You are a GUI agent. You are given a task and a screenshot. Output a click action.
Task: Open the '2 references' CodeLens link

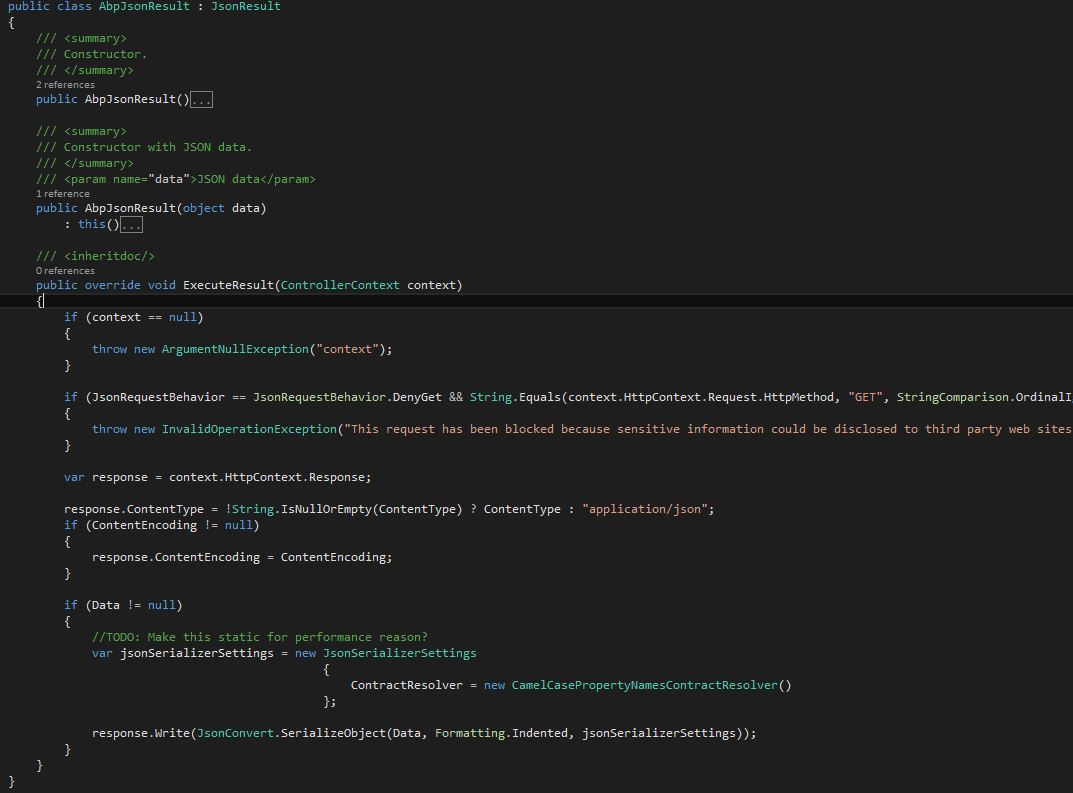click(x=66, y=85)
